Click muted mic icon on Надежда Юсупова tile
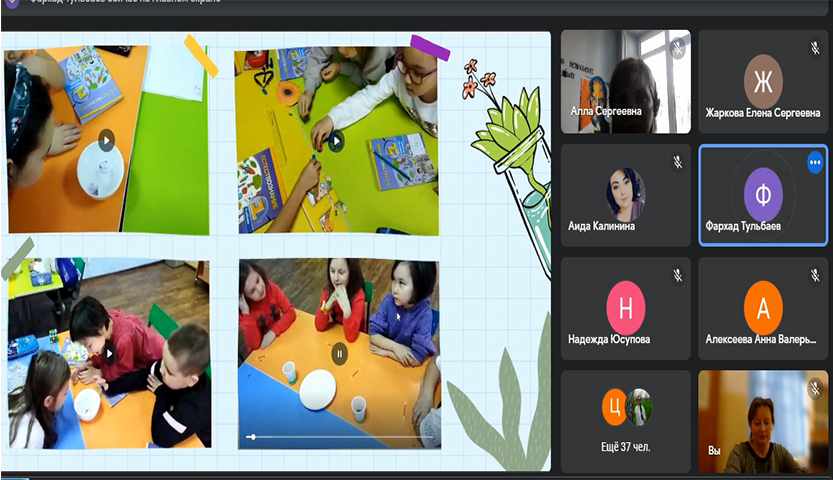 [677, 274]
